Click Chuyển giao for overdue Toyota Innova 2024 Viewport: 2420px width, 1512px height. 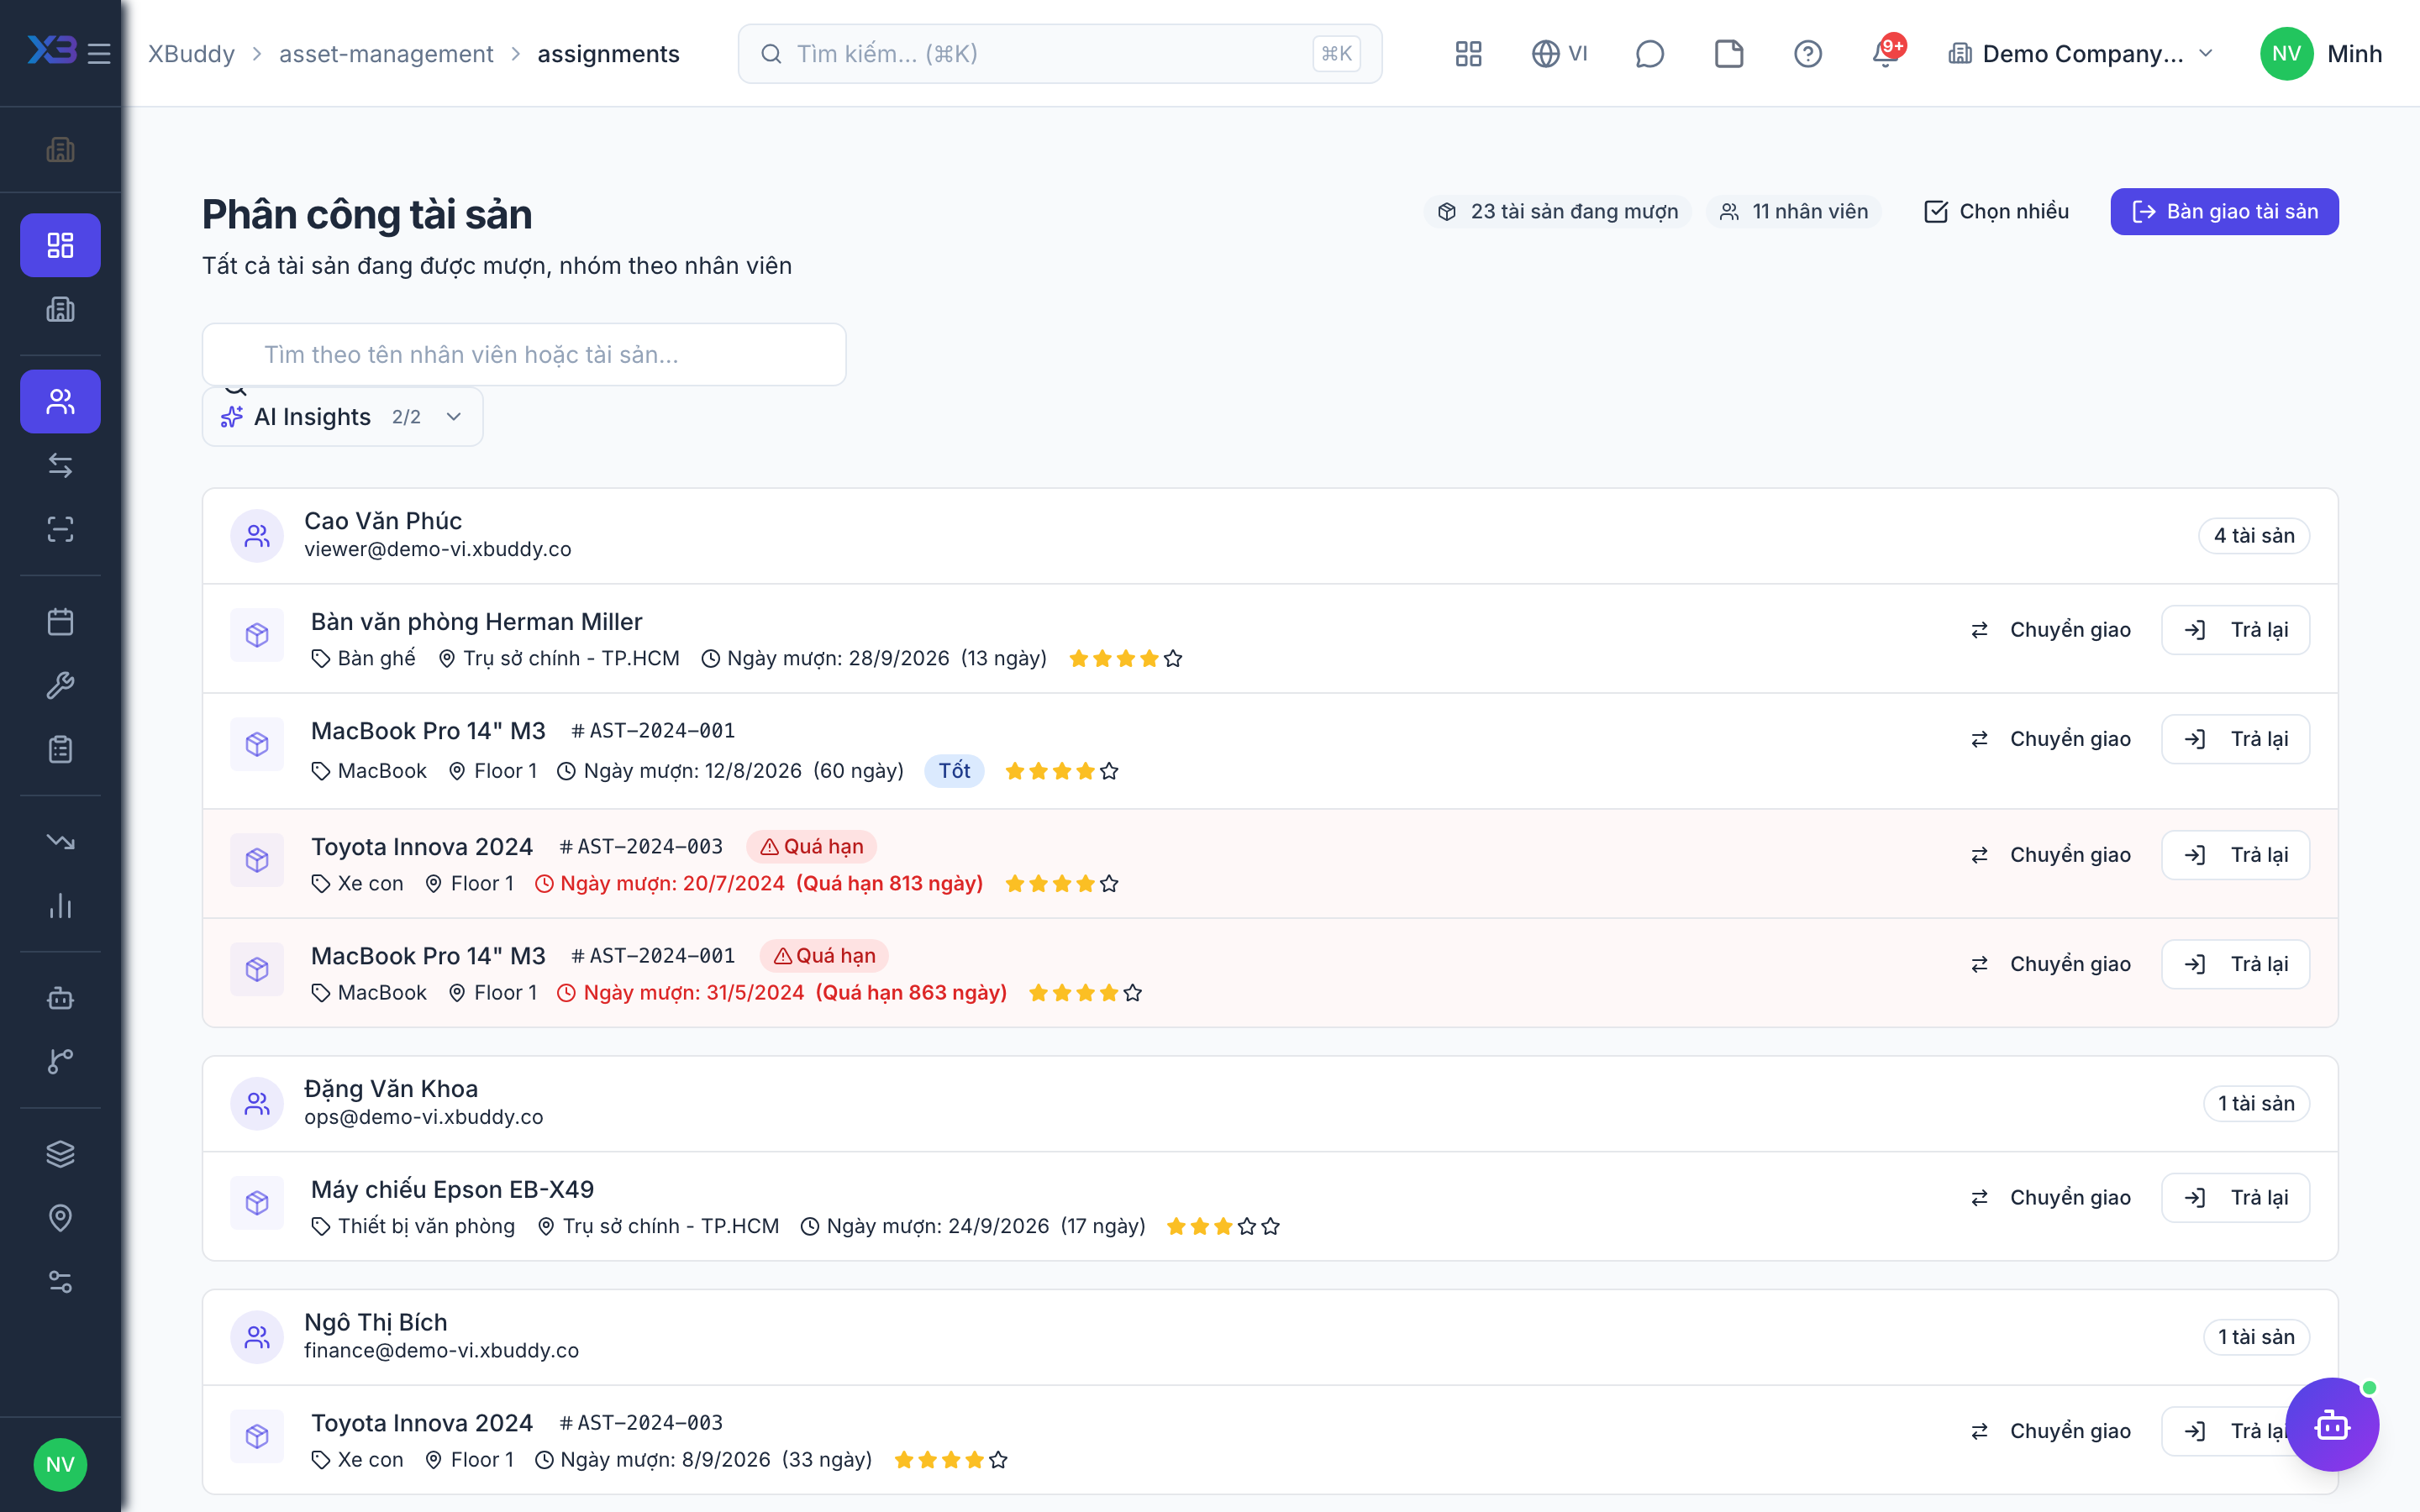(x=2050, y=855)
